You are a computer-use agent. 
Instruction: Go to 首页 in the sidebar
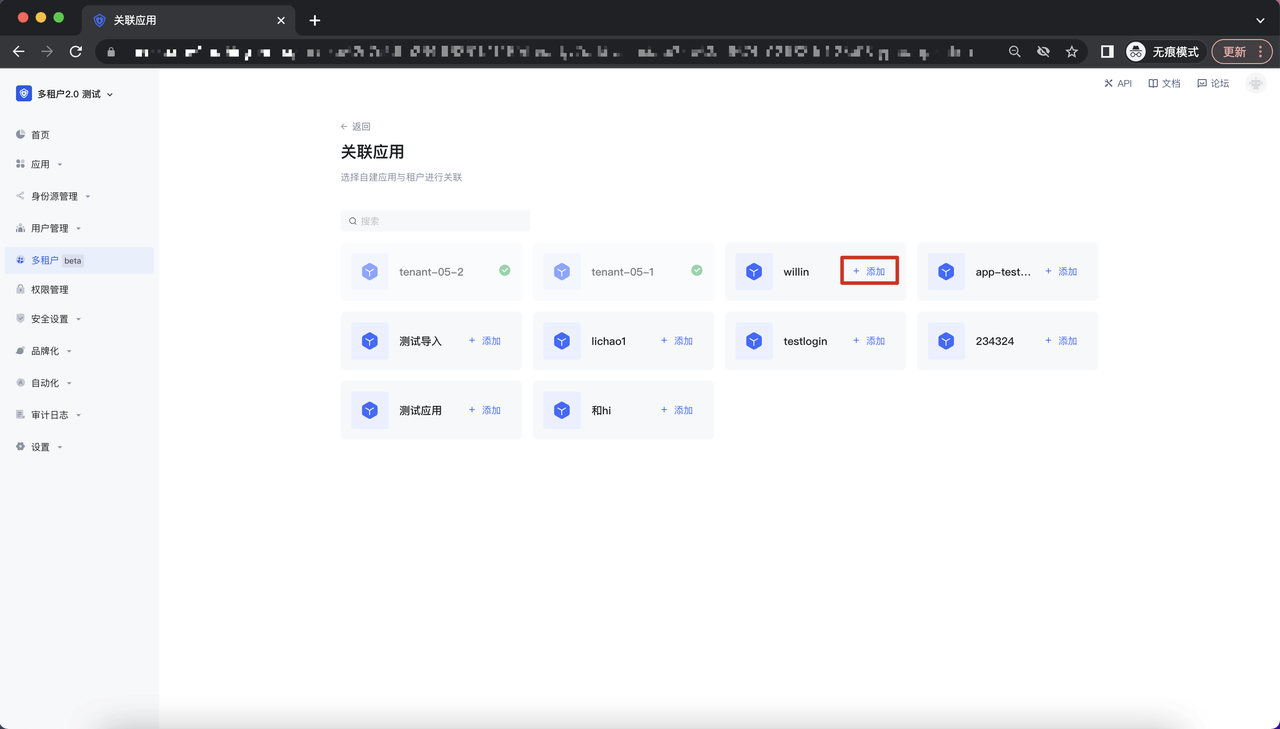[40, 135]
